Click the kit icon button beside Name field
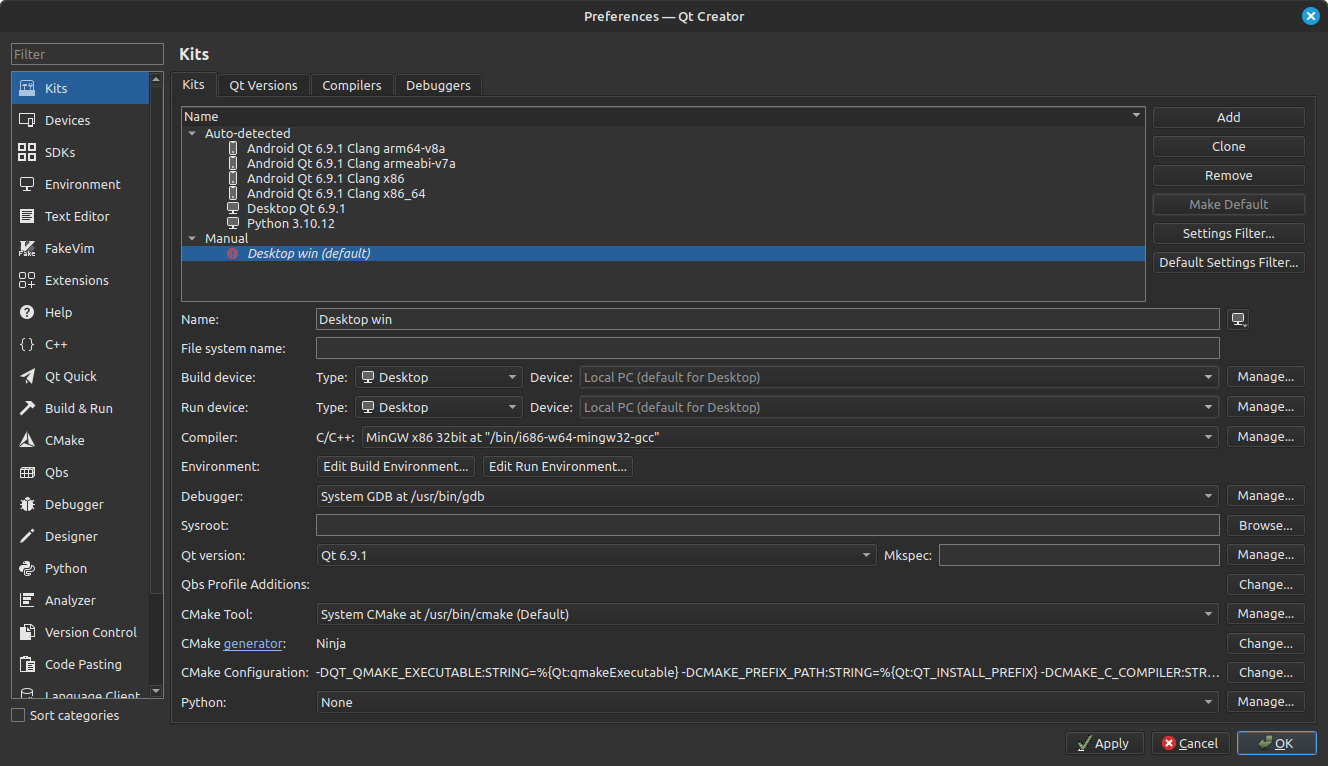Viewport: 1328px width, 766px height. (1239, 319)
